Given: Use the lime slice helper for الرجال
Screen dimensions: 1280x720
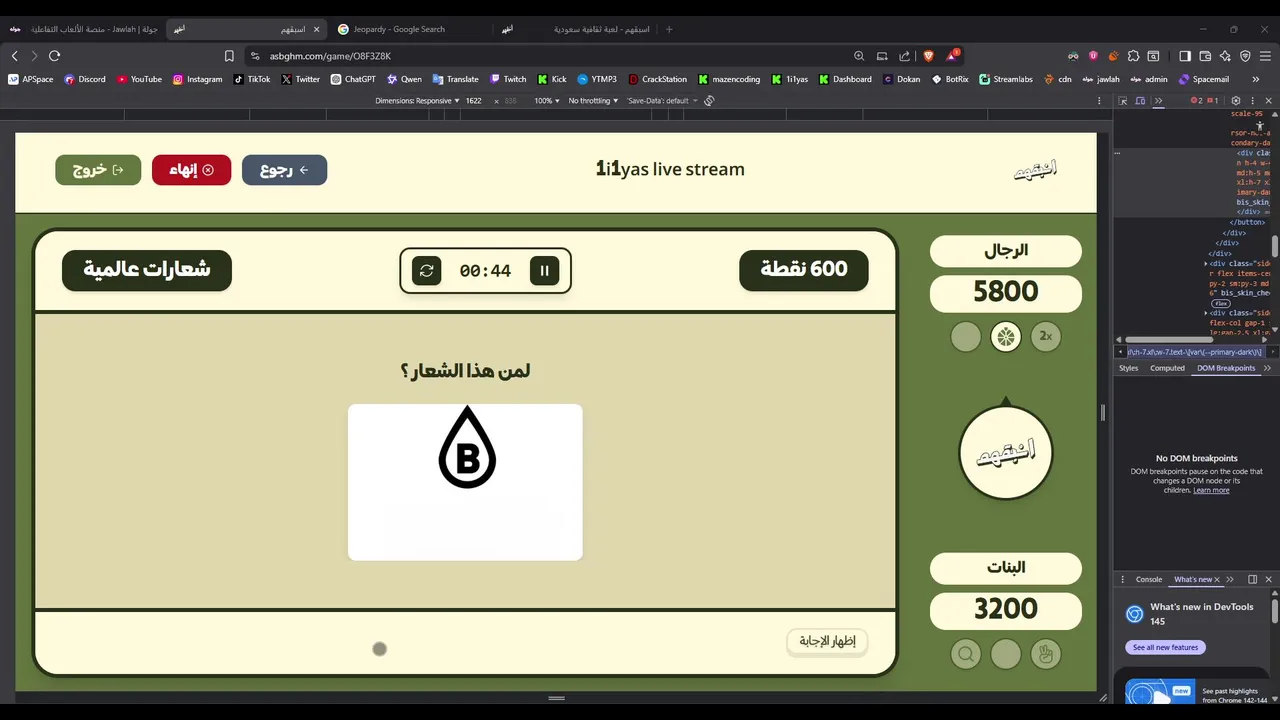Looking at the screenshot, I should pos(1006,336).
